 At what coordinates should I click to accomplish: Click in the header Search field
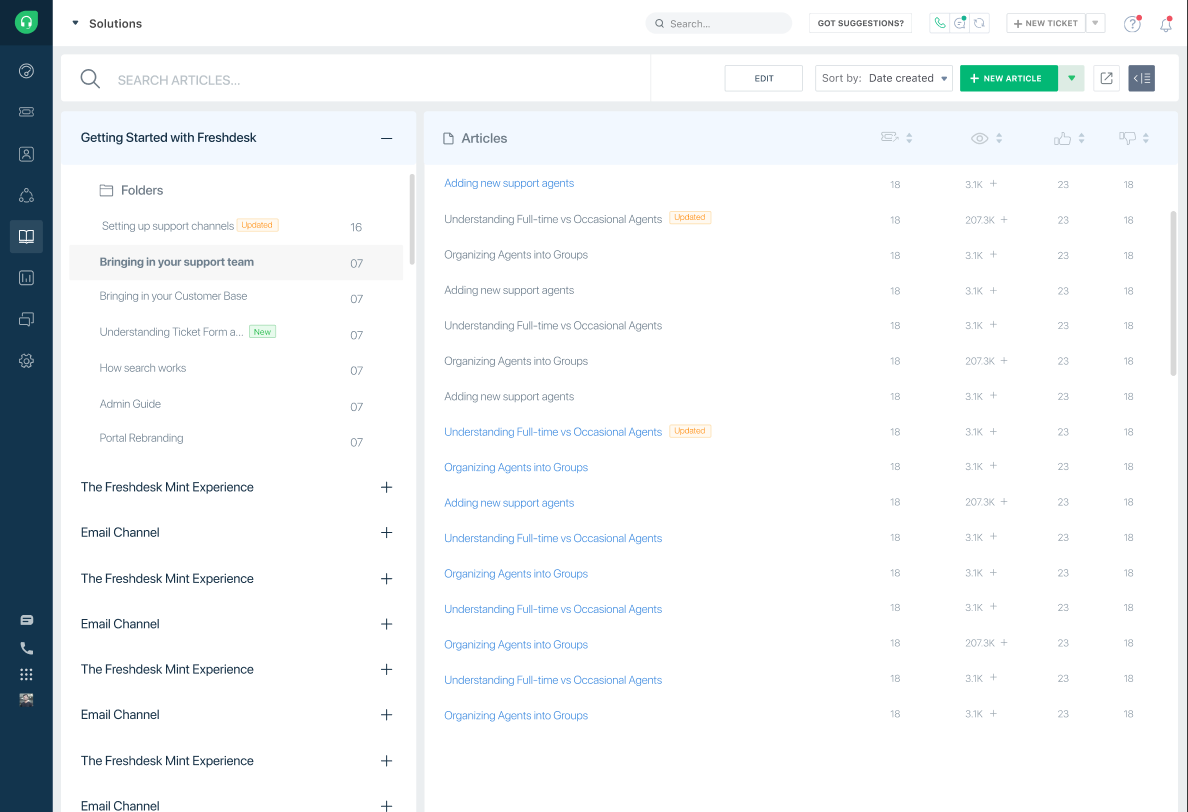(718, 23)
